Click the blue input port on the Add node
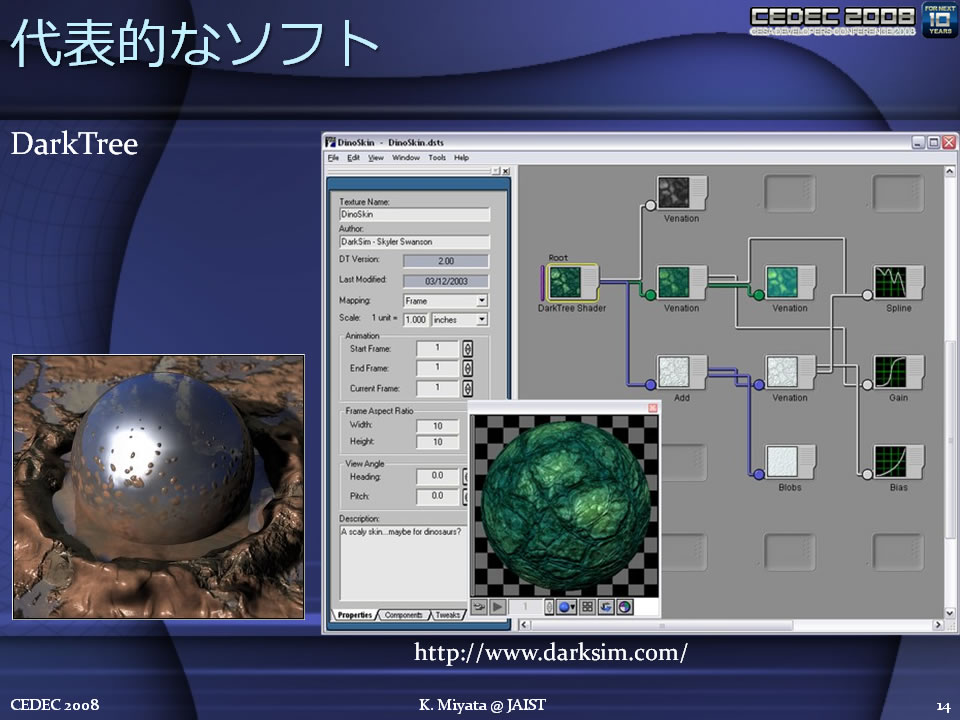 [650, 385]
